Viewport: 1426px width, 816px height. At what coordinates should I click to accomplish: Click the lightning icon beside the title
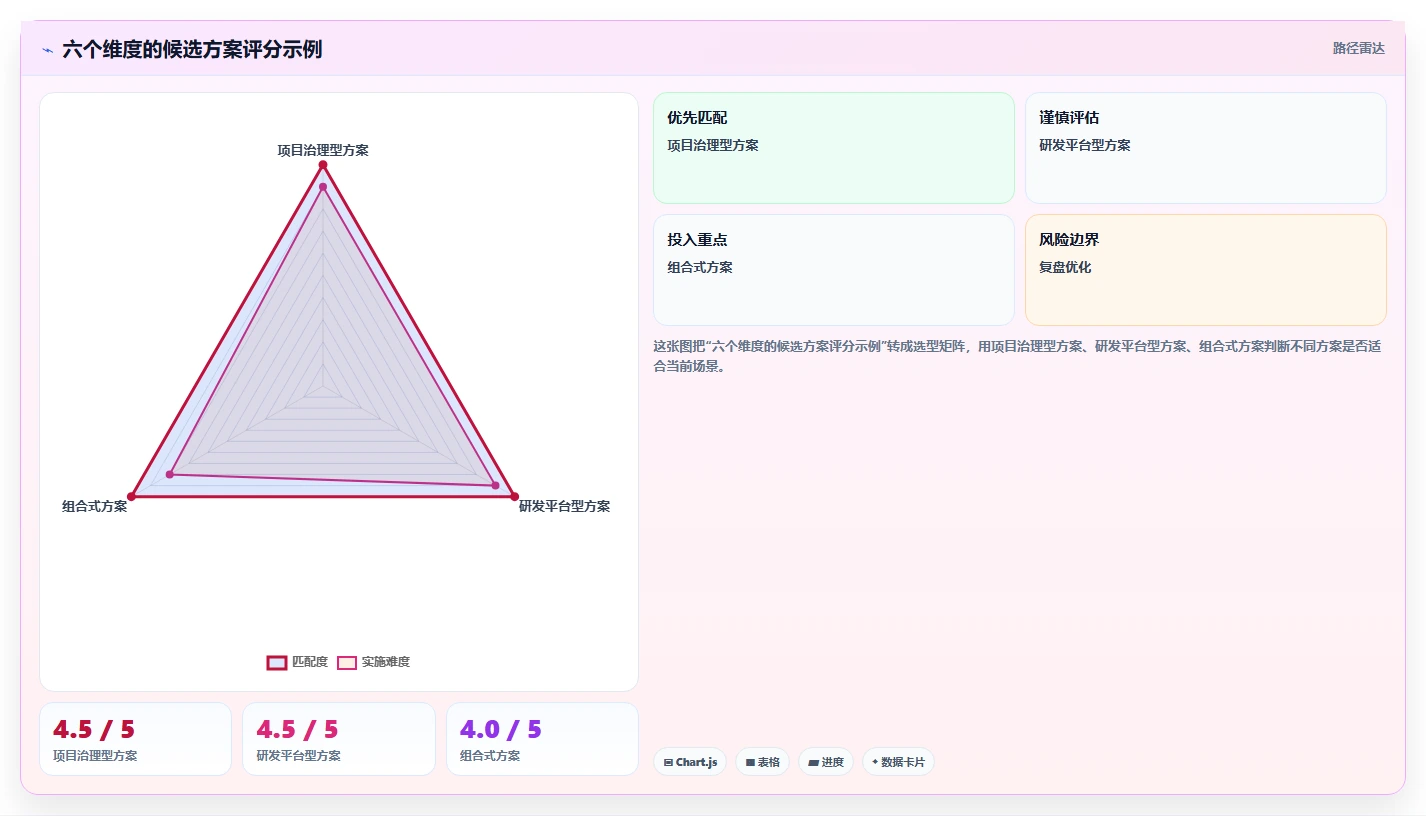click(x=47, y=50)
